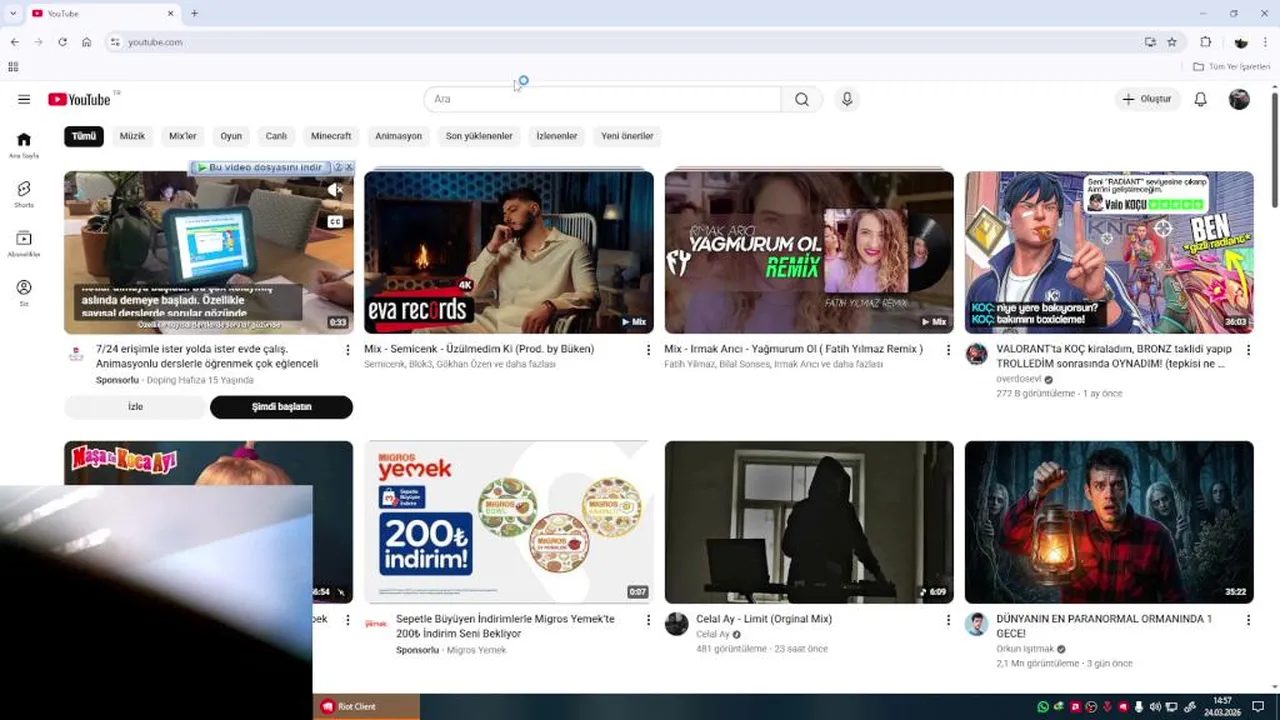
Task: Open volume control in system tray
Action: coord(1156,706)
